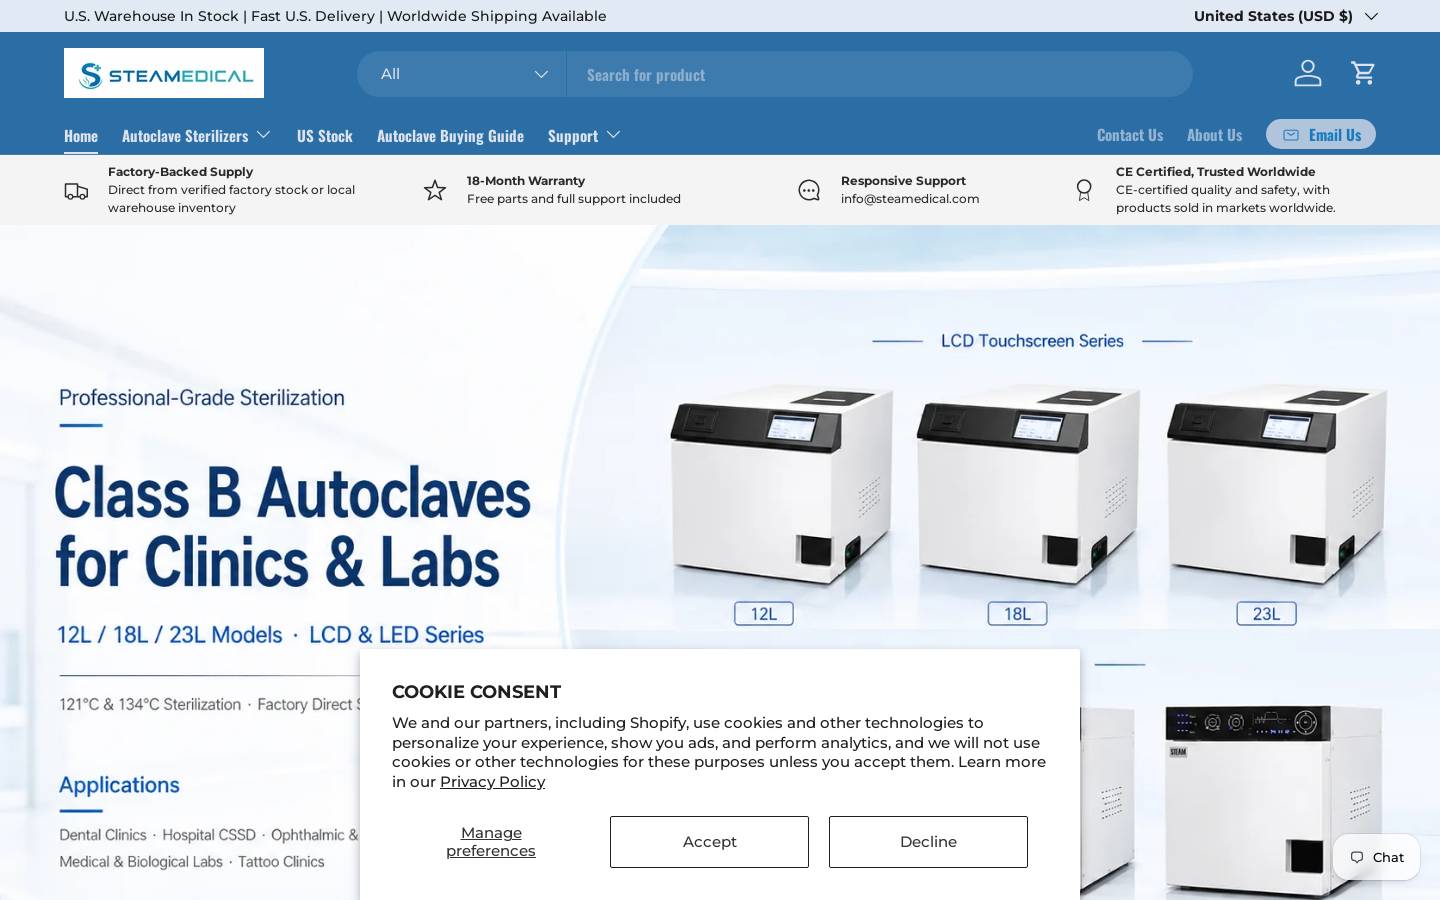Click the CE certification ribbon icon
Viewport: 1440px width, 900px height.
(x=1084, y=190)
